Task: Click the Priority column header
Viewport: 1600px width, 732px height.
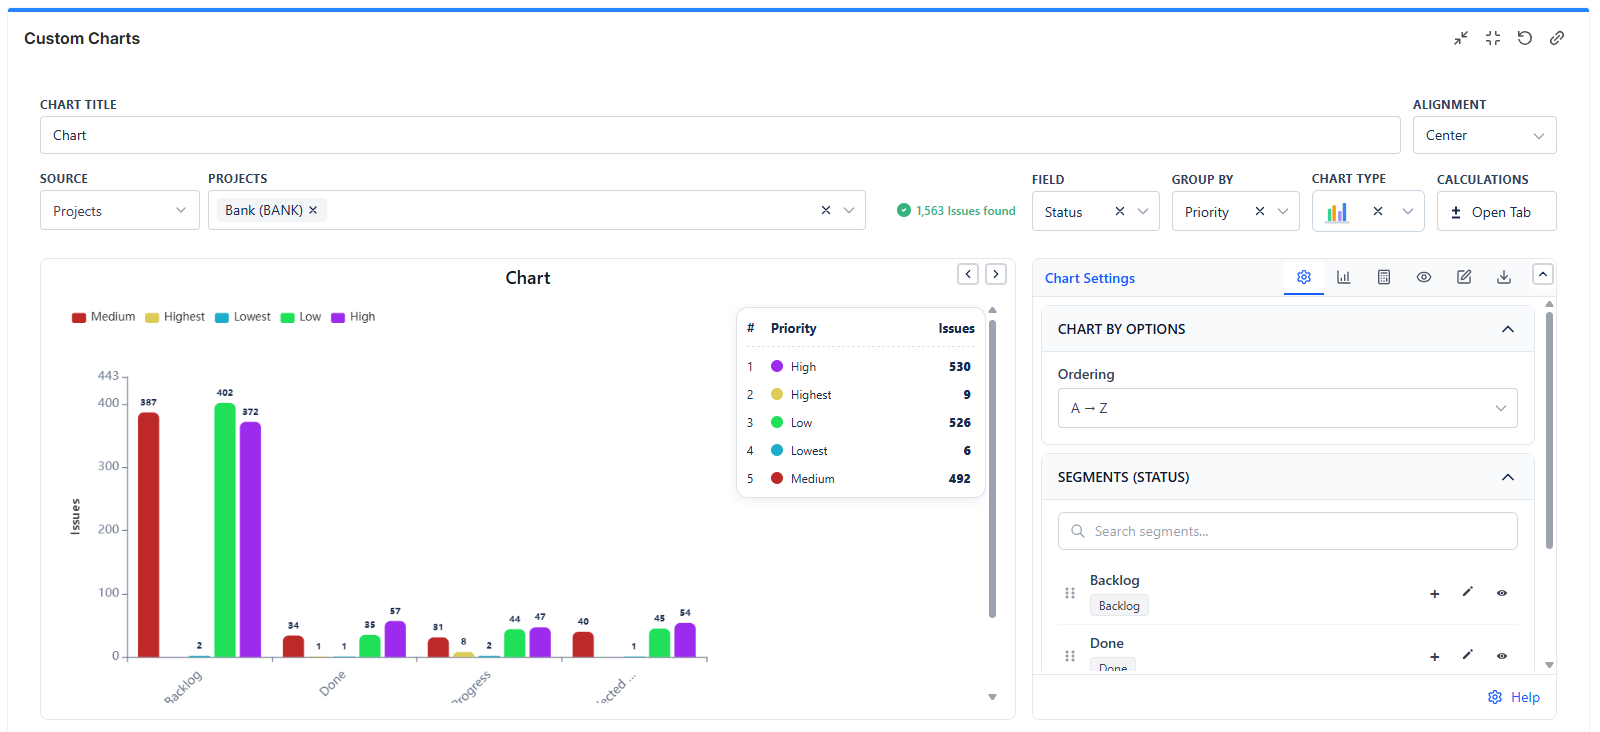Action: point(793,329)
